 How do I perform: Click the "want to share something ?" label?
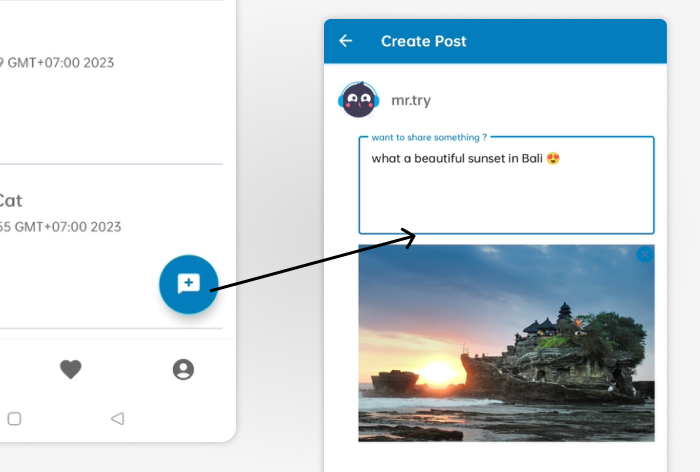pyautogui.click(x=429, y=137)
